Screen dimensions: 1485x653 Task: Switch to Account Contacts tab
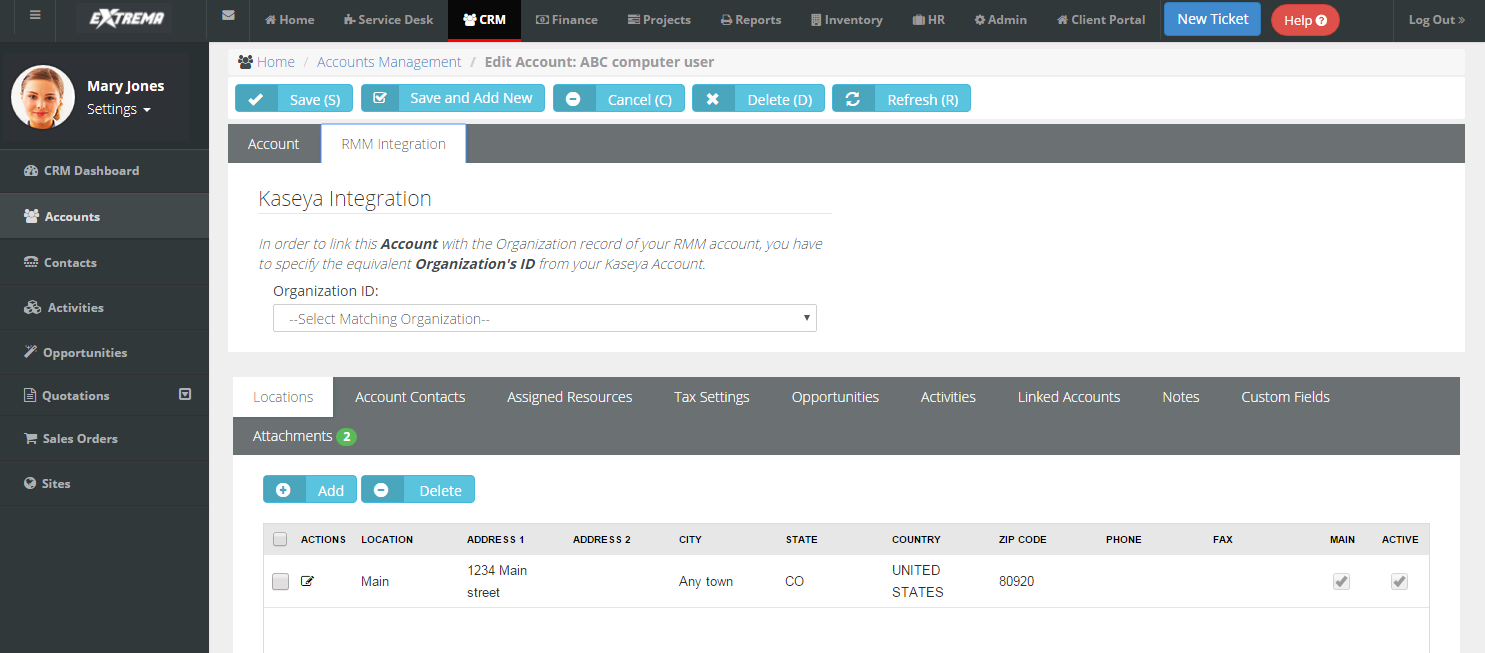[410, 397]
